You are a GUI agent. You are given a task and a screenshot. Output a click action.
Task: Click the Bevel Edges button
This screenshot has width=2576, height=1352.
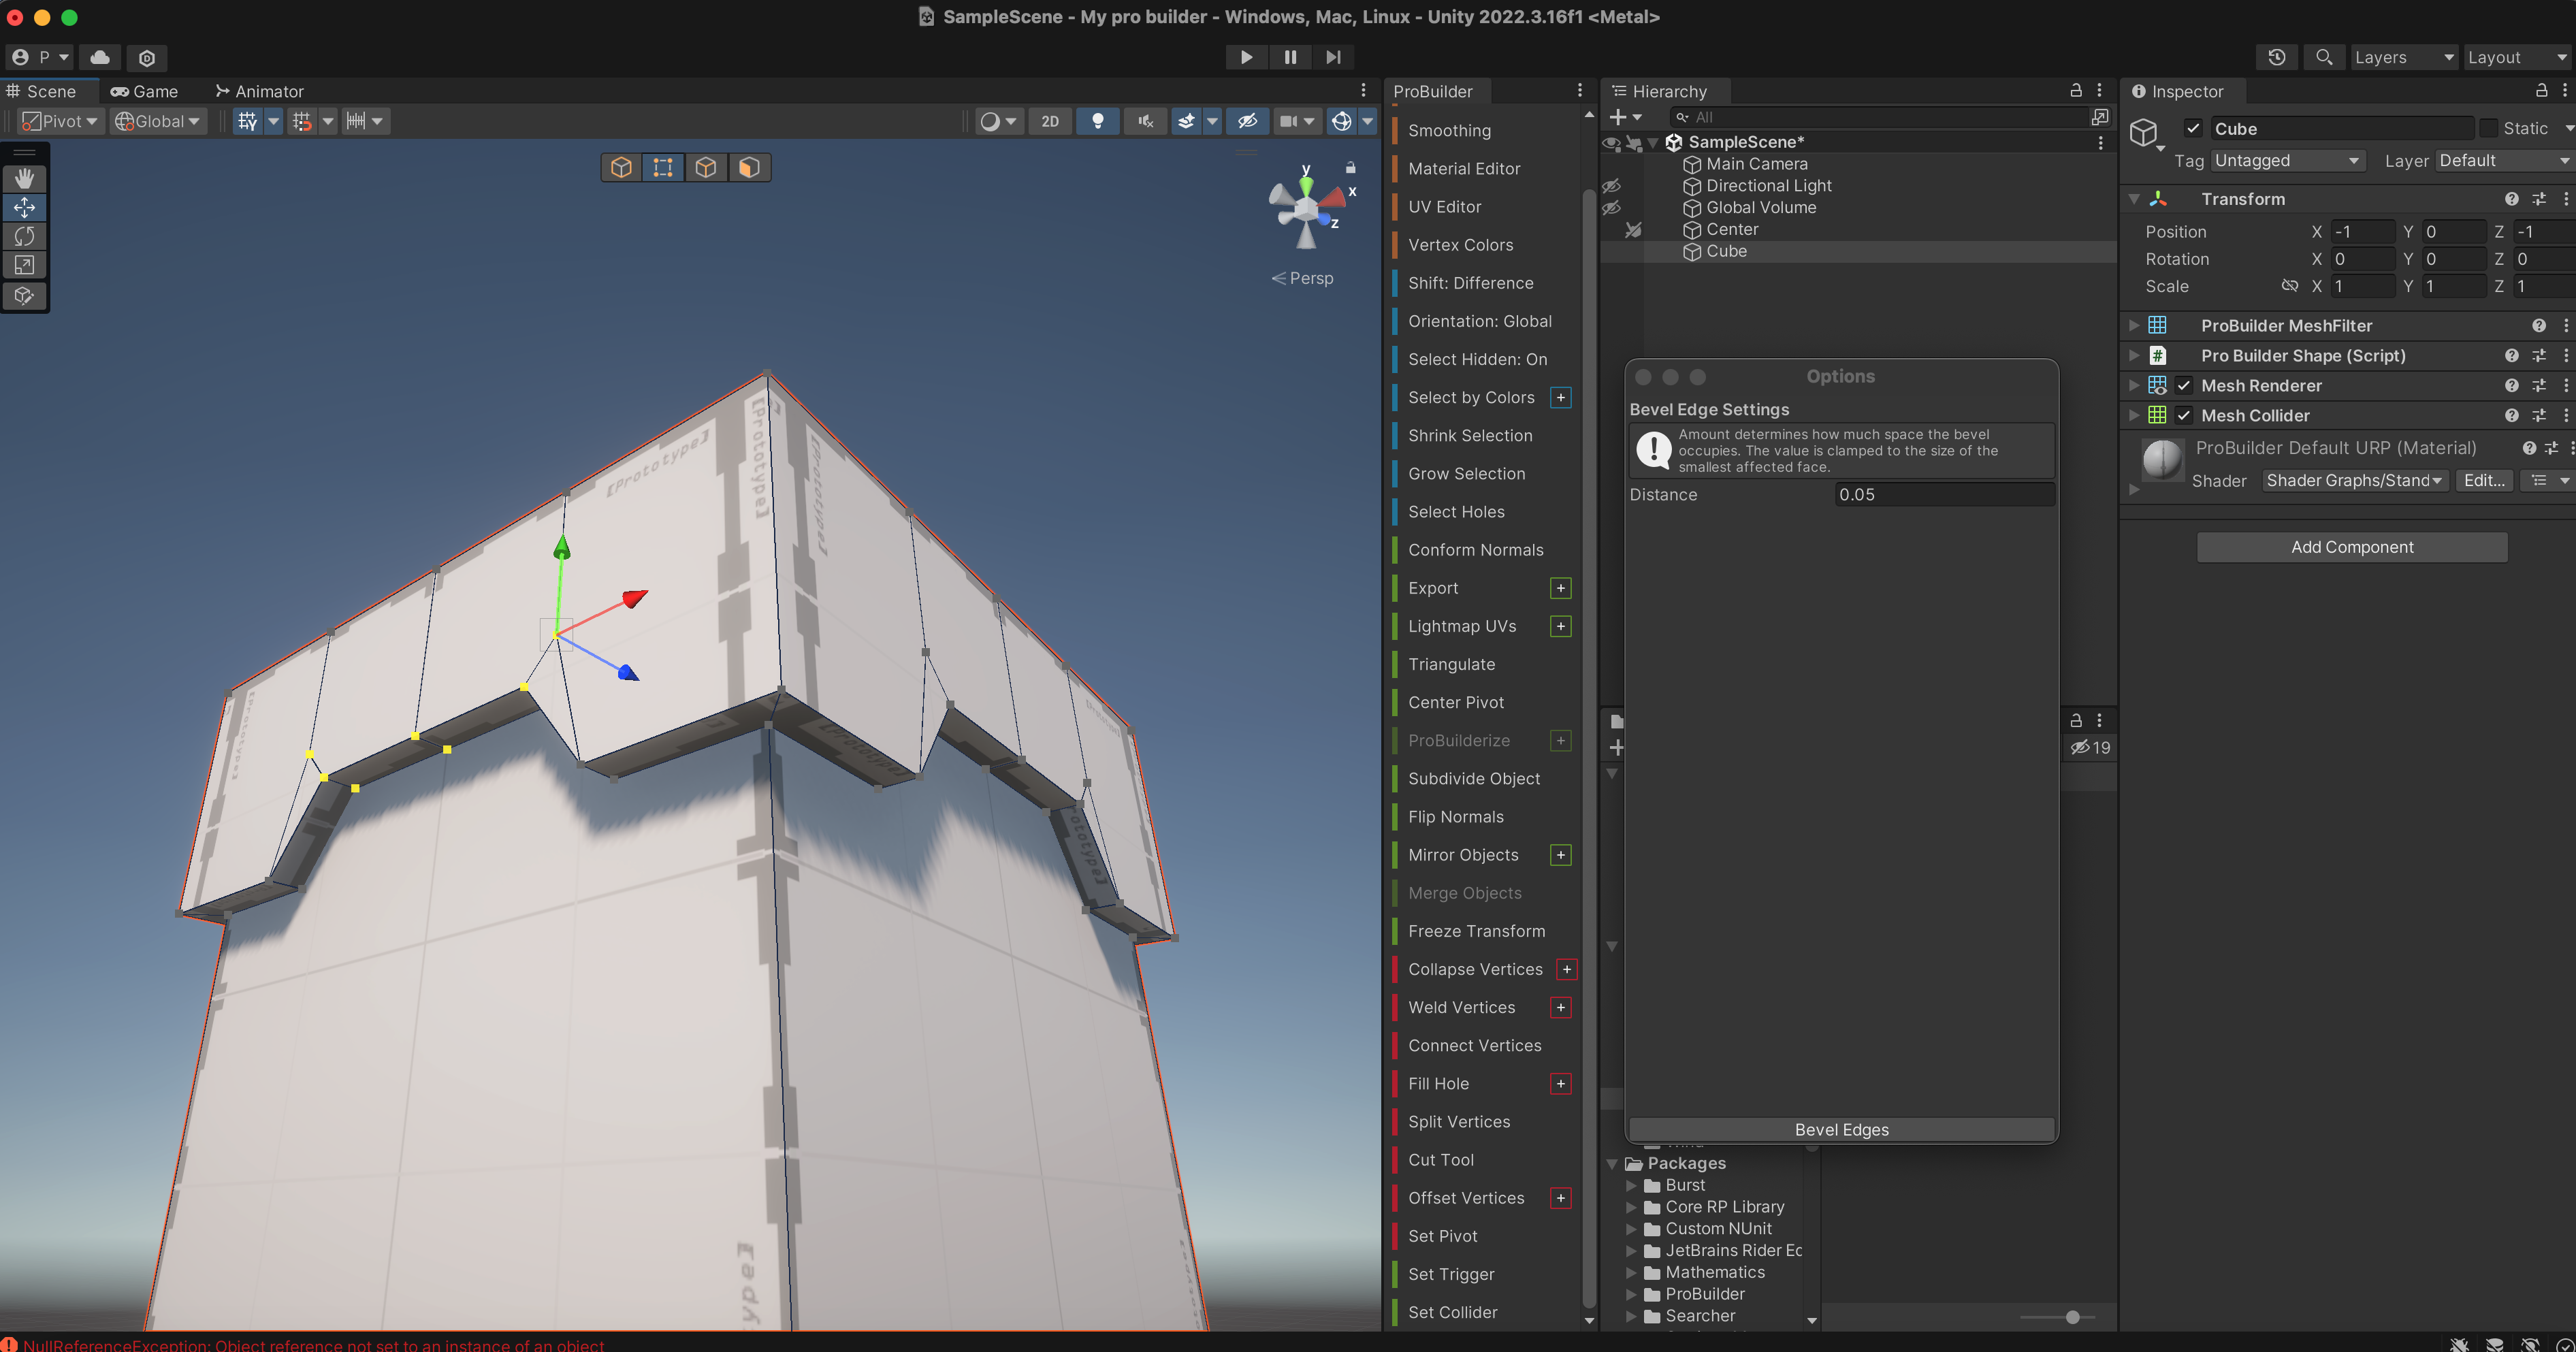(x=1841, y=1129)
